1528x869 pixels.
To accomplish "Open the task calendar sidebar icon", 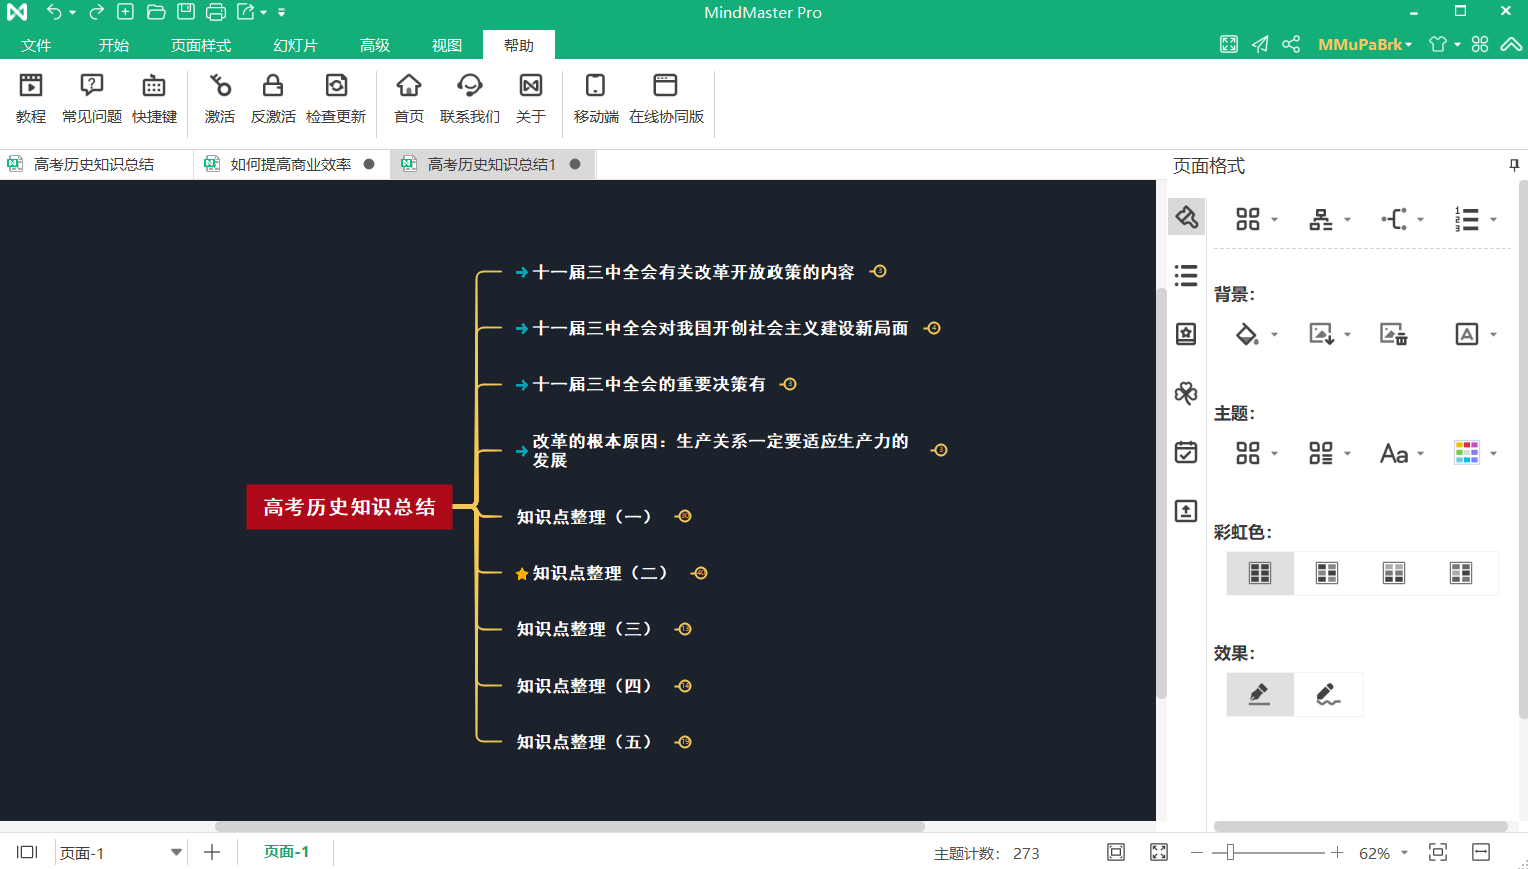I will point(1186,452).
